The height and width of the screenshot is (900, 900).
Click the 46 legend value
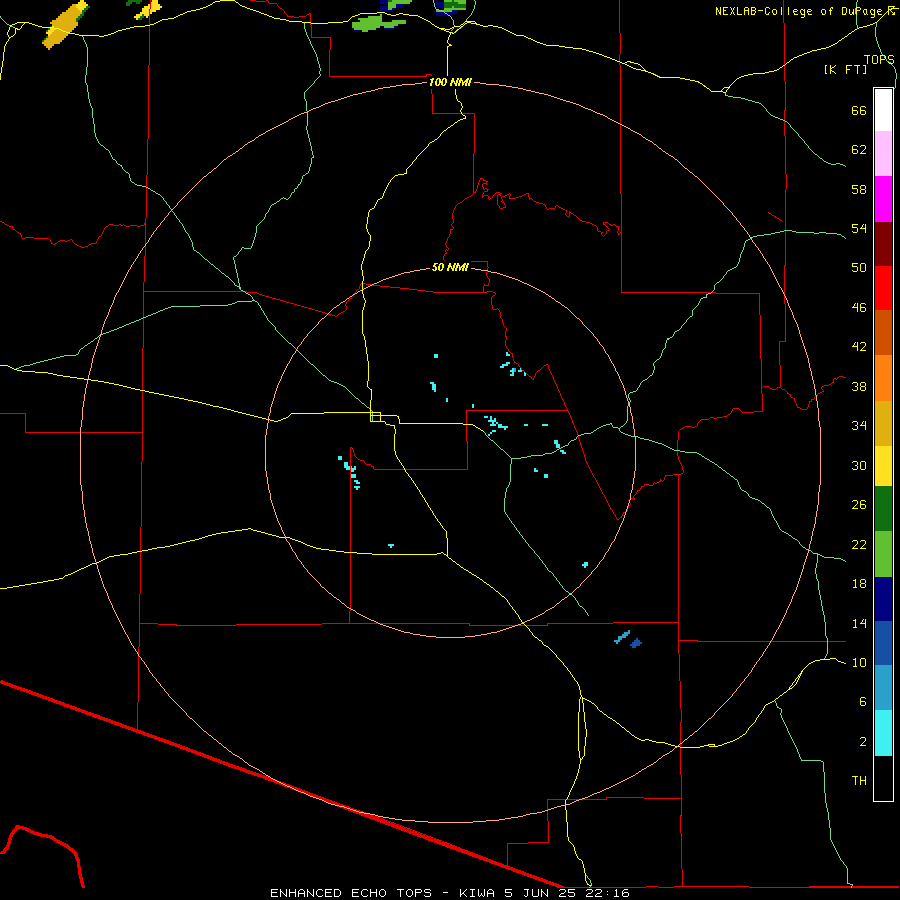click(859, 308)
